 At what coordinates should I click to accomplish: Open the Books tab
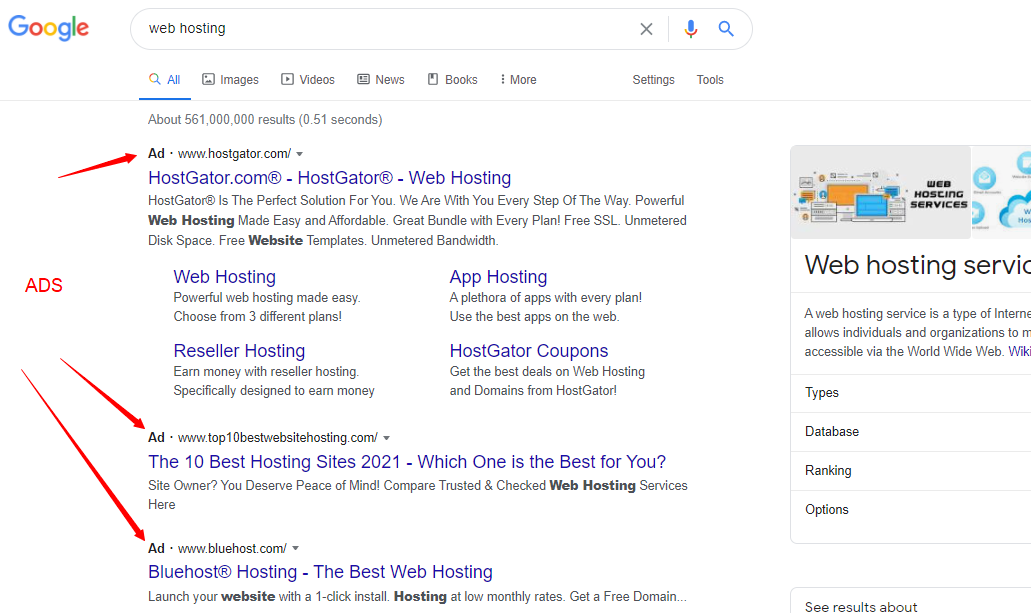click(x=452, y=80)
